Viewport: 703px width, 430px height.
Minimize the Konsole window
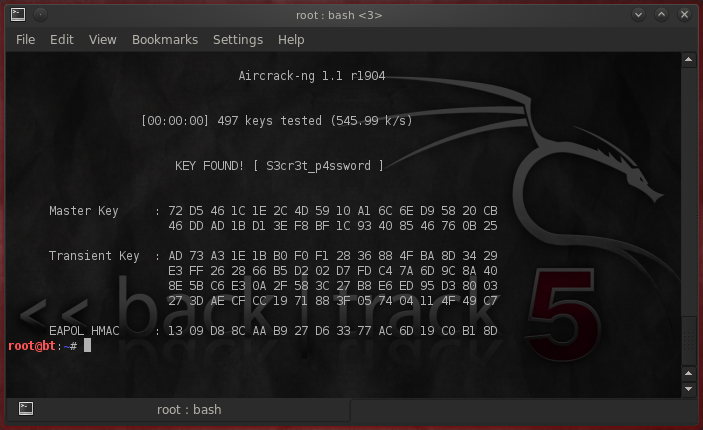pyautogui.click(x=639, y=15)
